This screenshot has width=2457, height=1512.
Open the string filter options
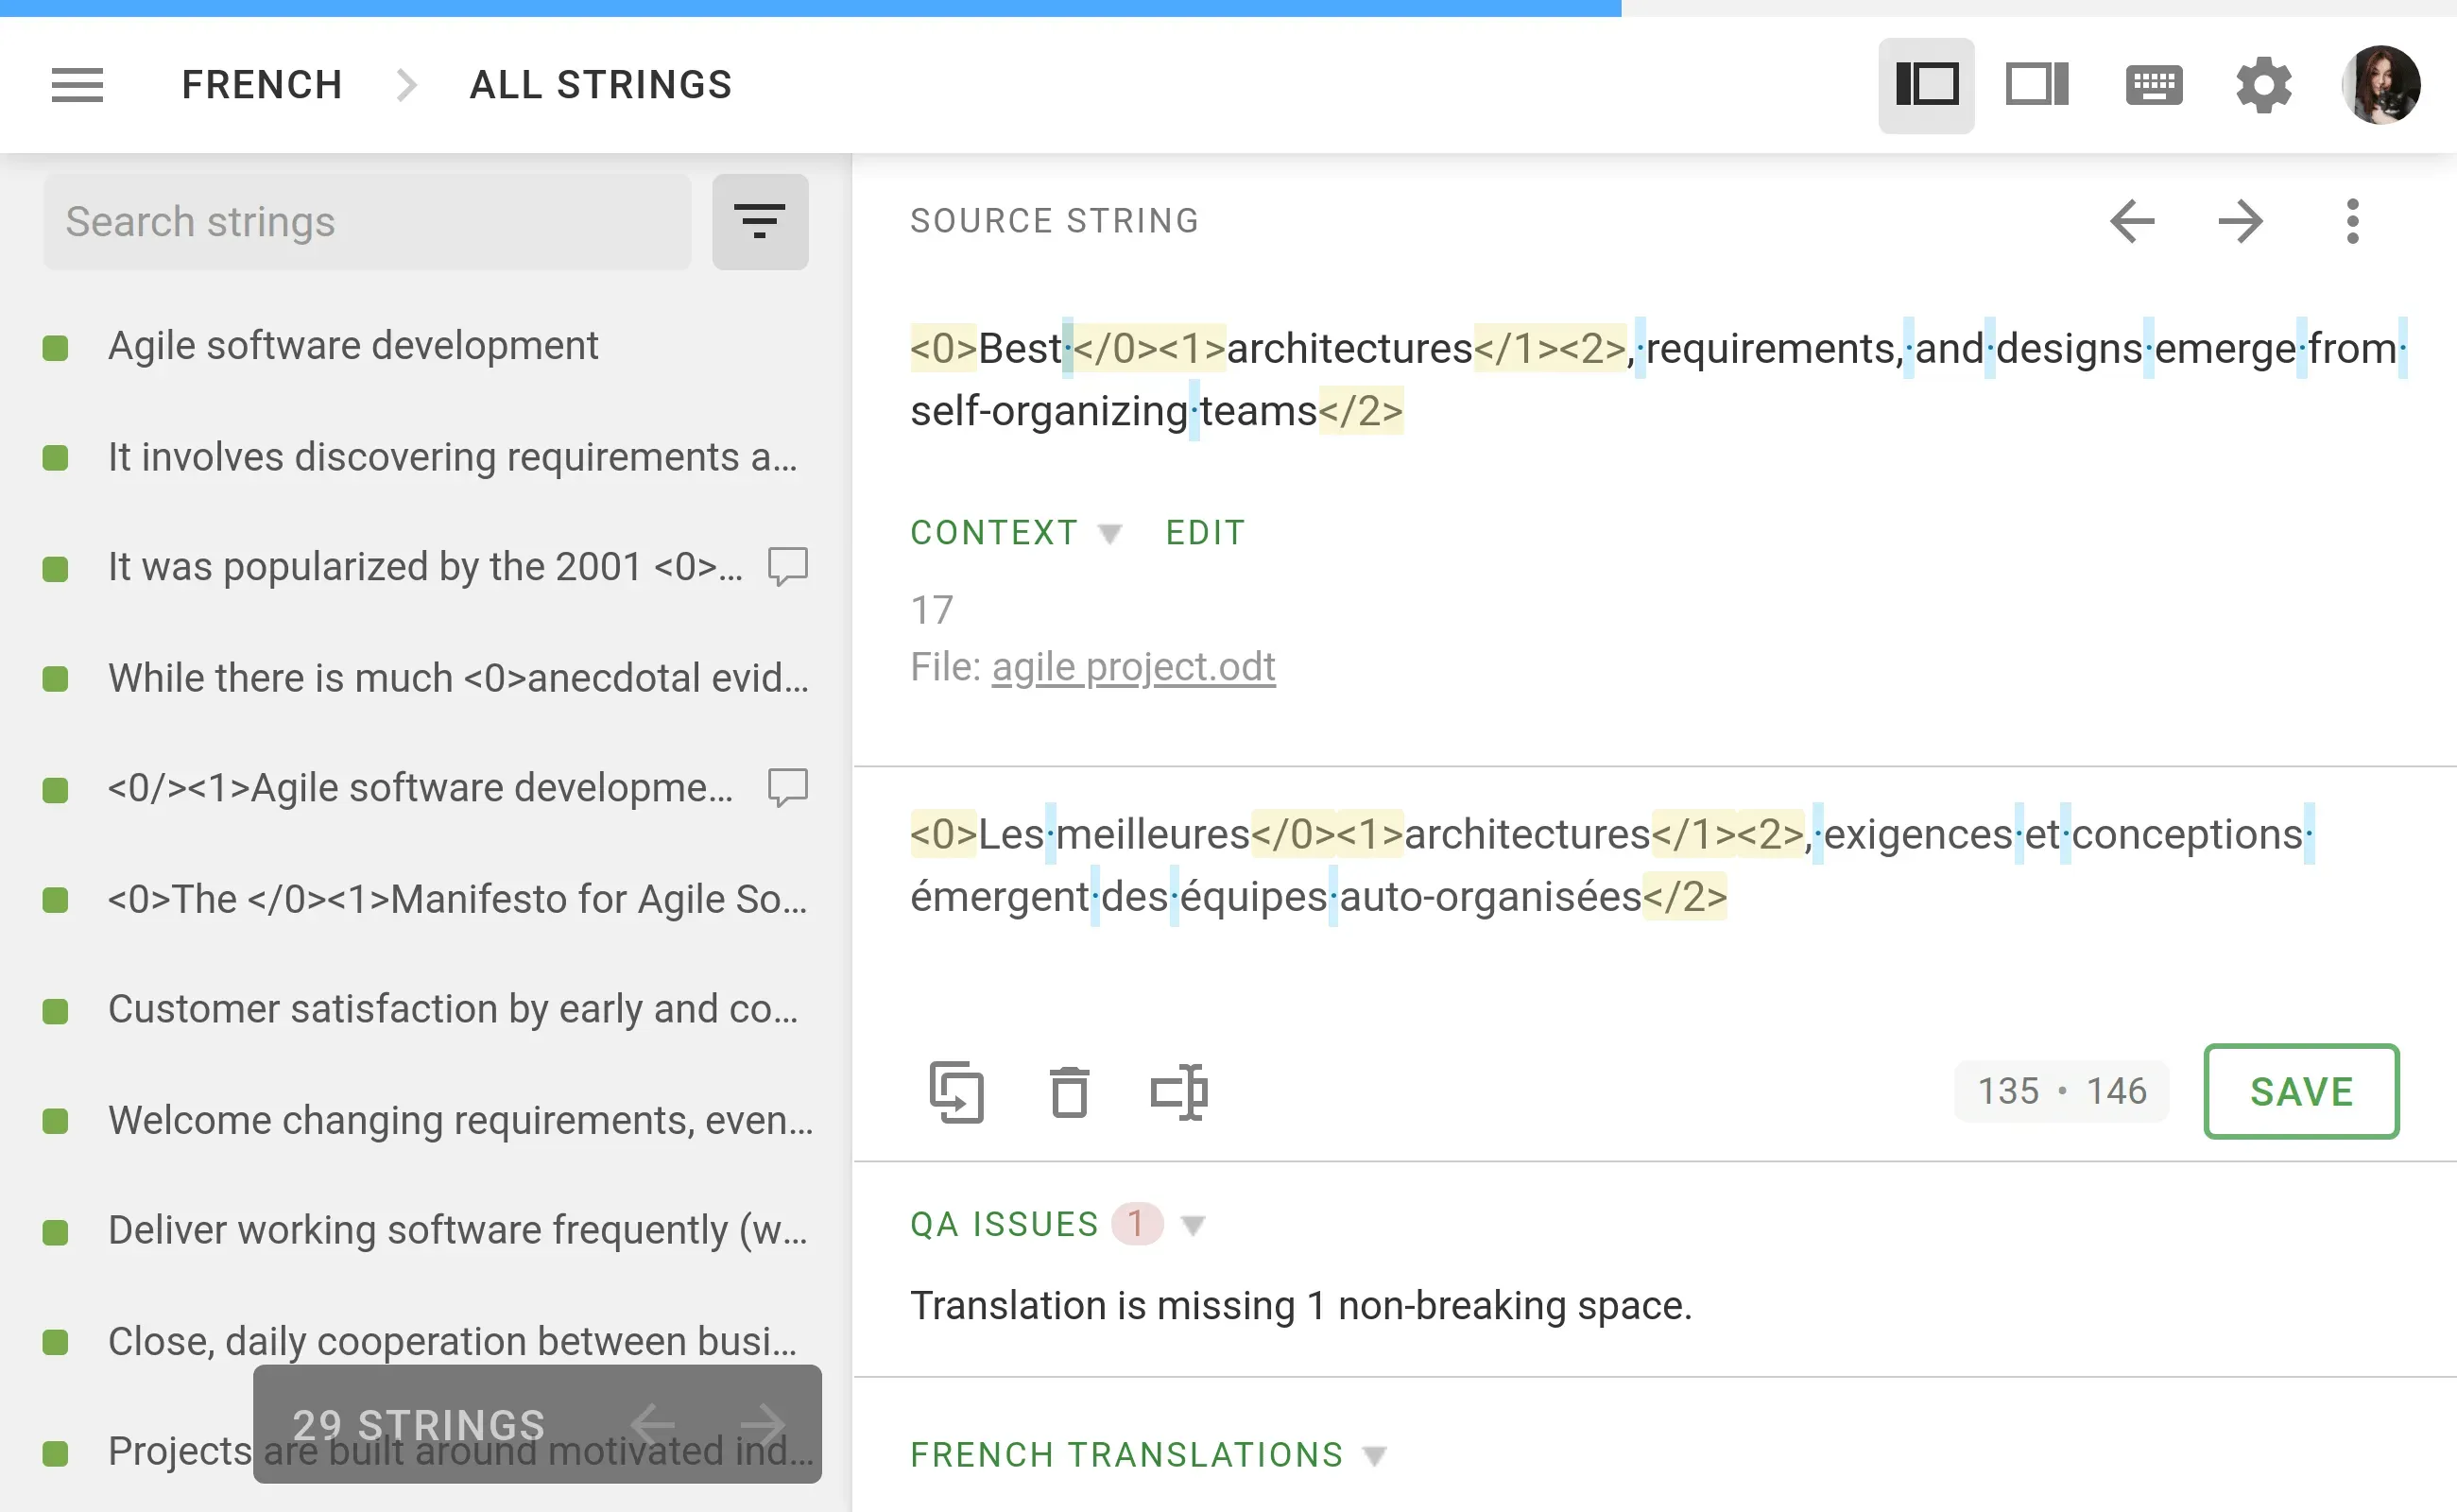coord(759,221)
